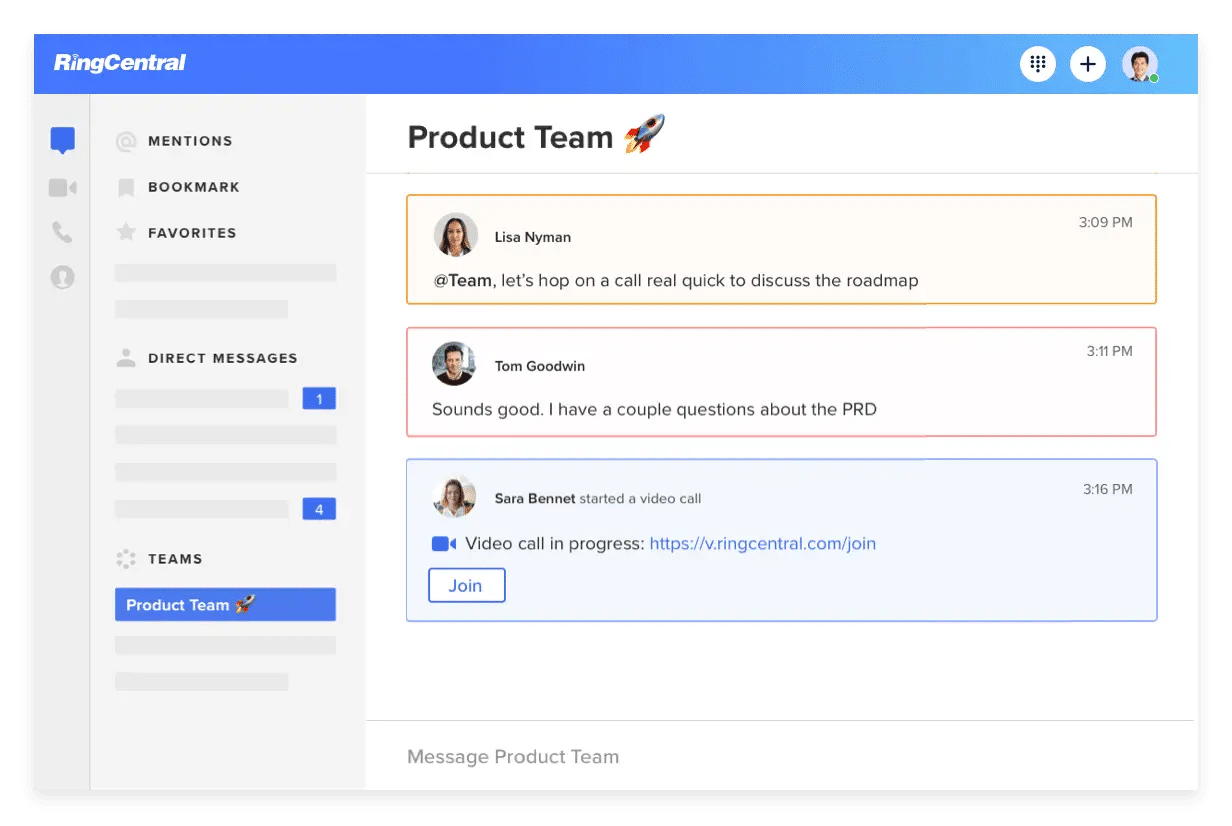Open the Mentions section
This screenshot has height=826, width=1232.
click(189, 141)
